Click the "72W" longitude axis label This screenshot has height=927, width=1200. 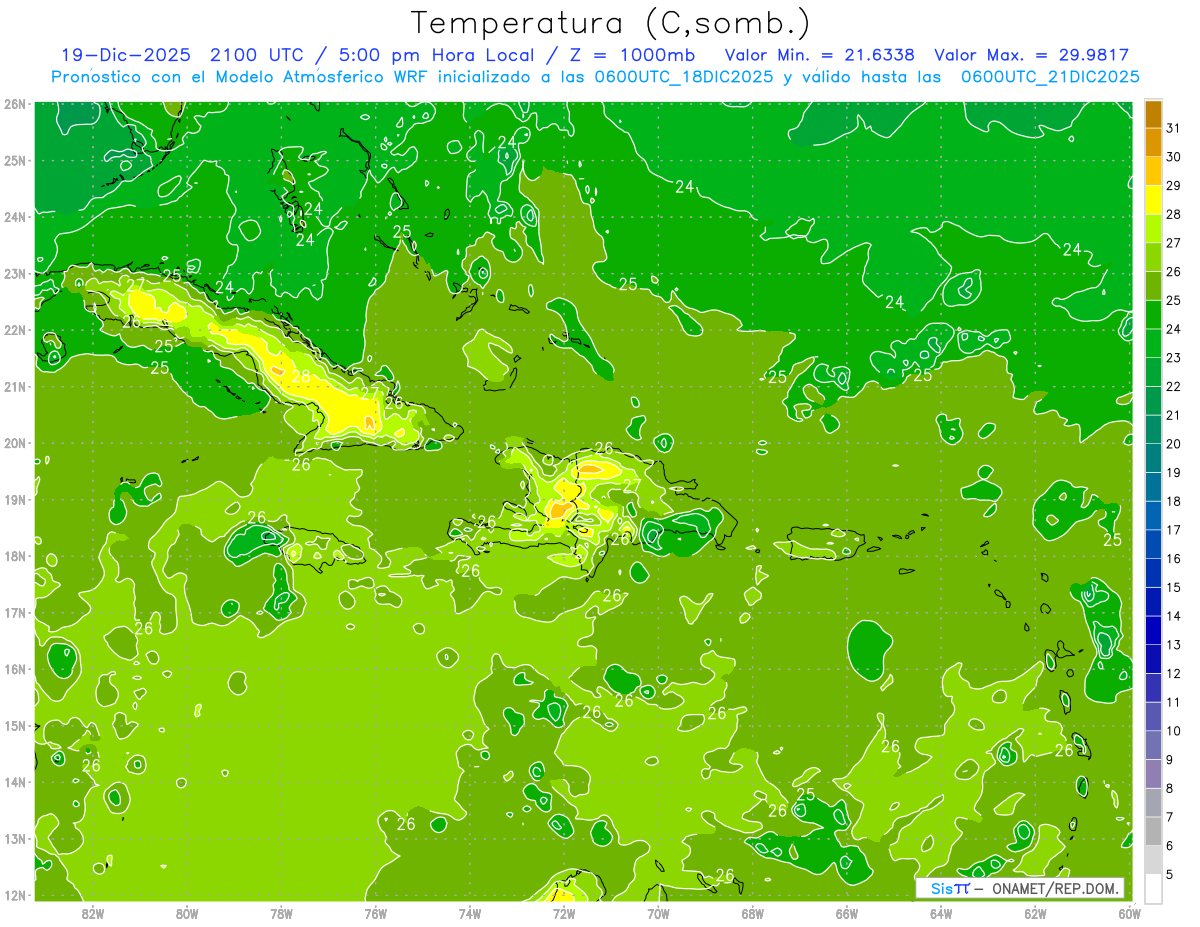tap(564, 912)
